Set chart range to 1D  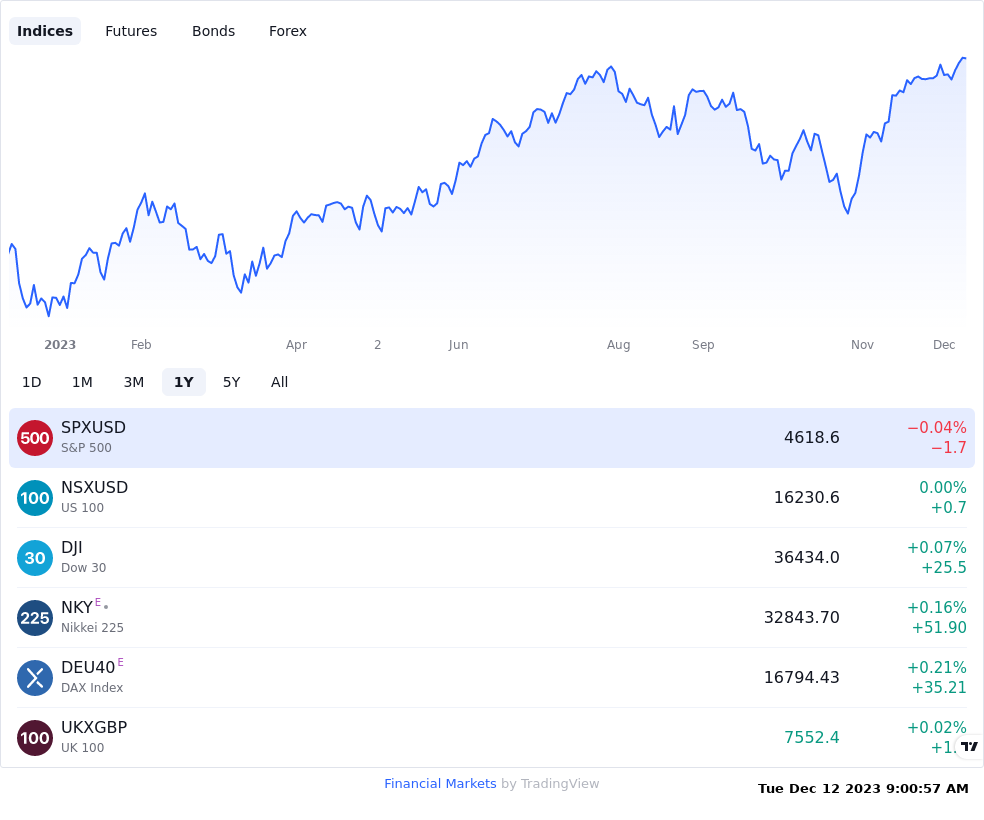tap(31, 382)
